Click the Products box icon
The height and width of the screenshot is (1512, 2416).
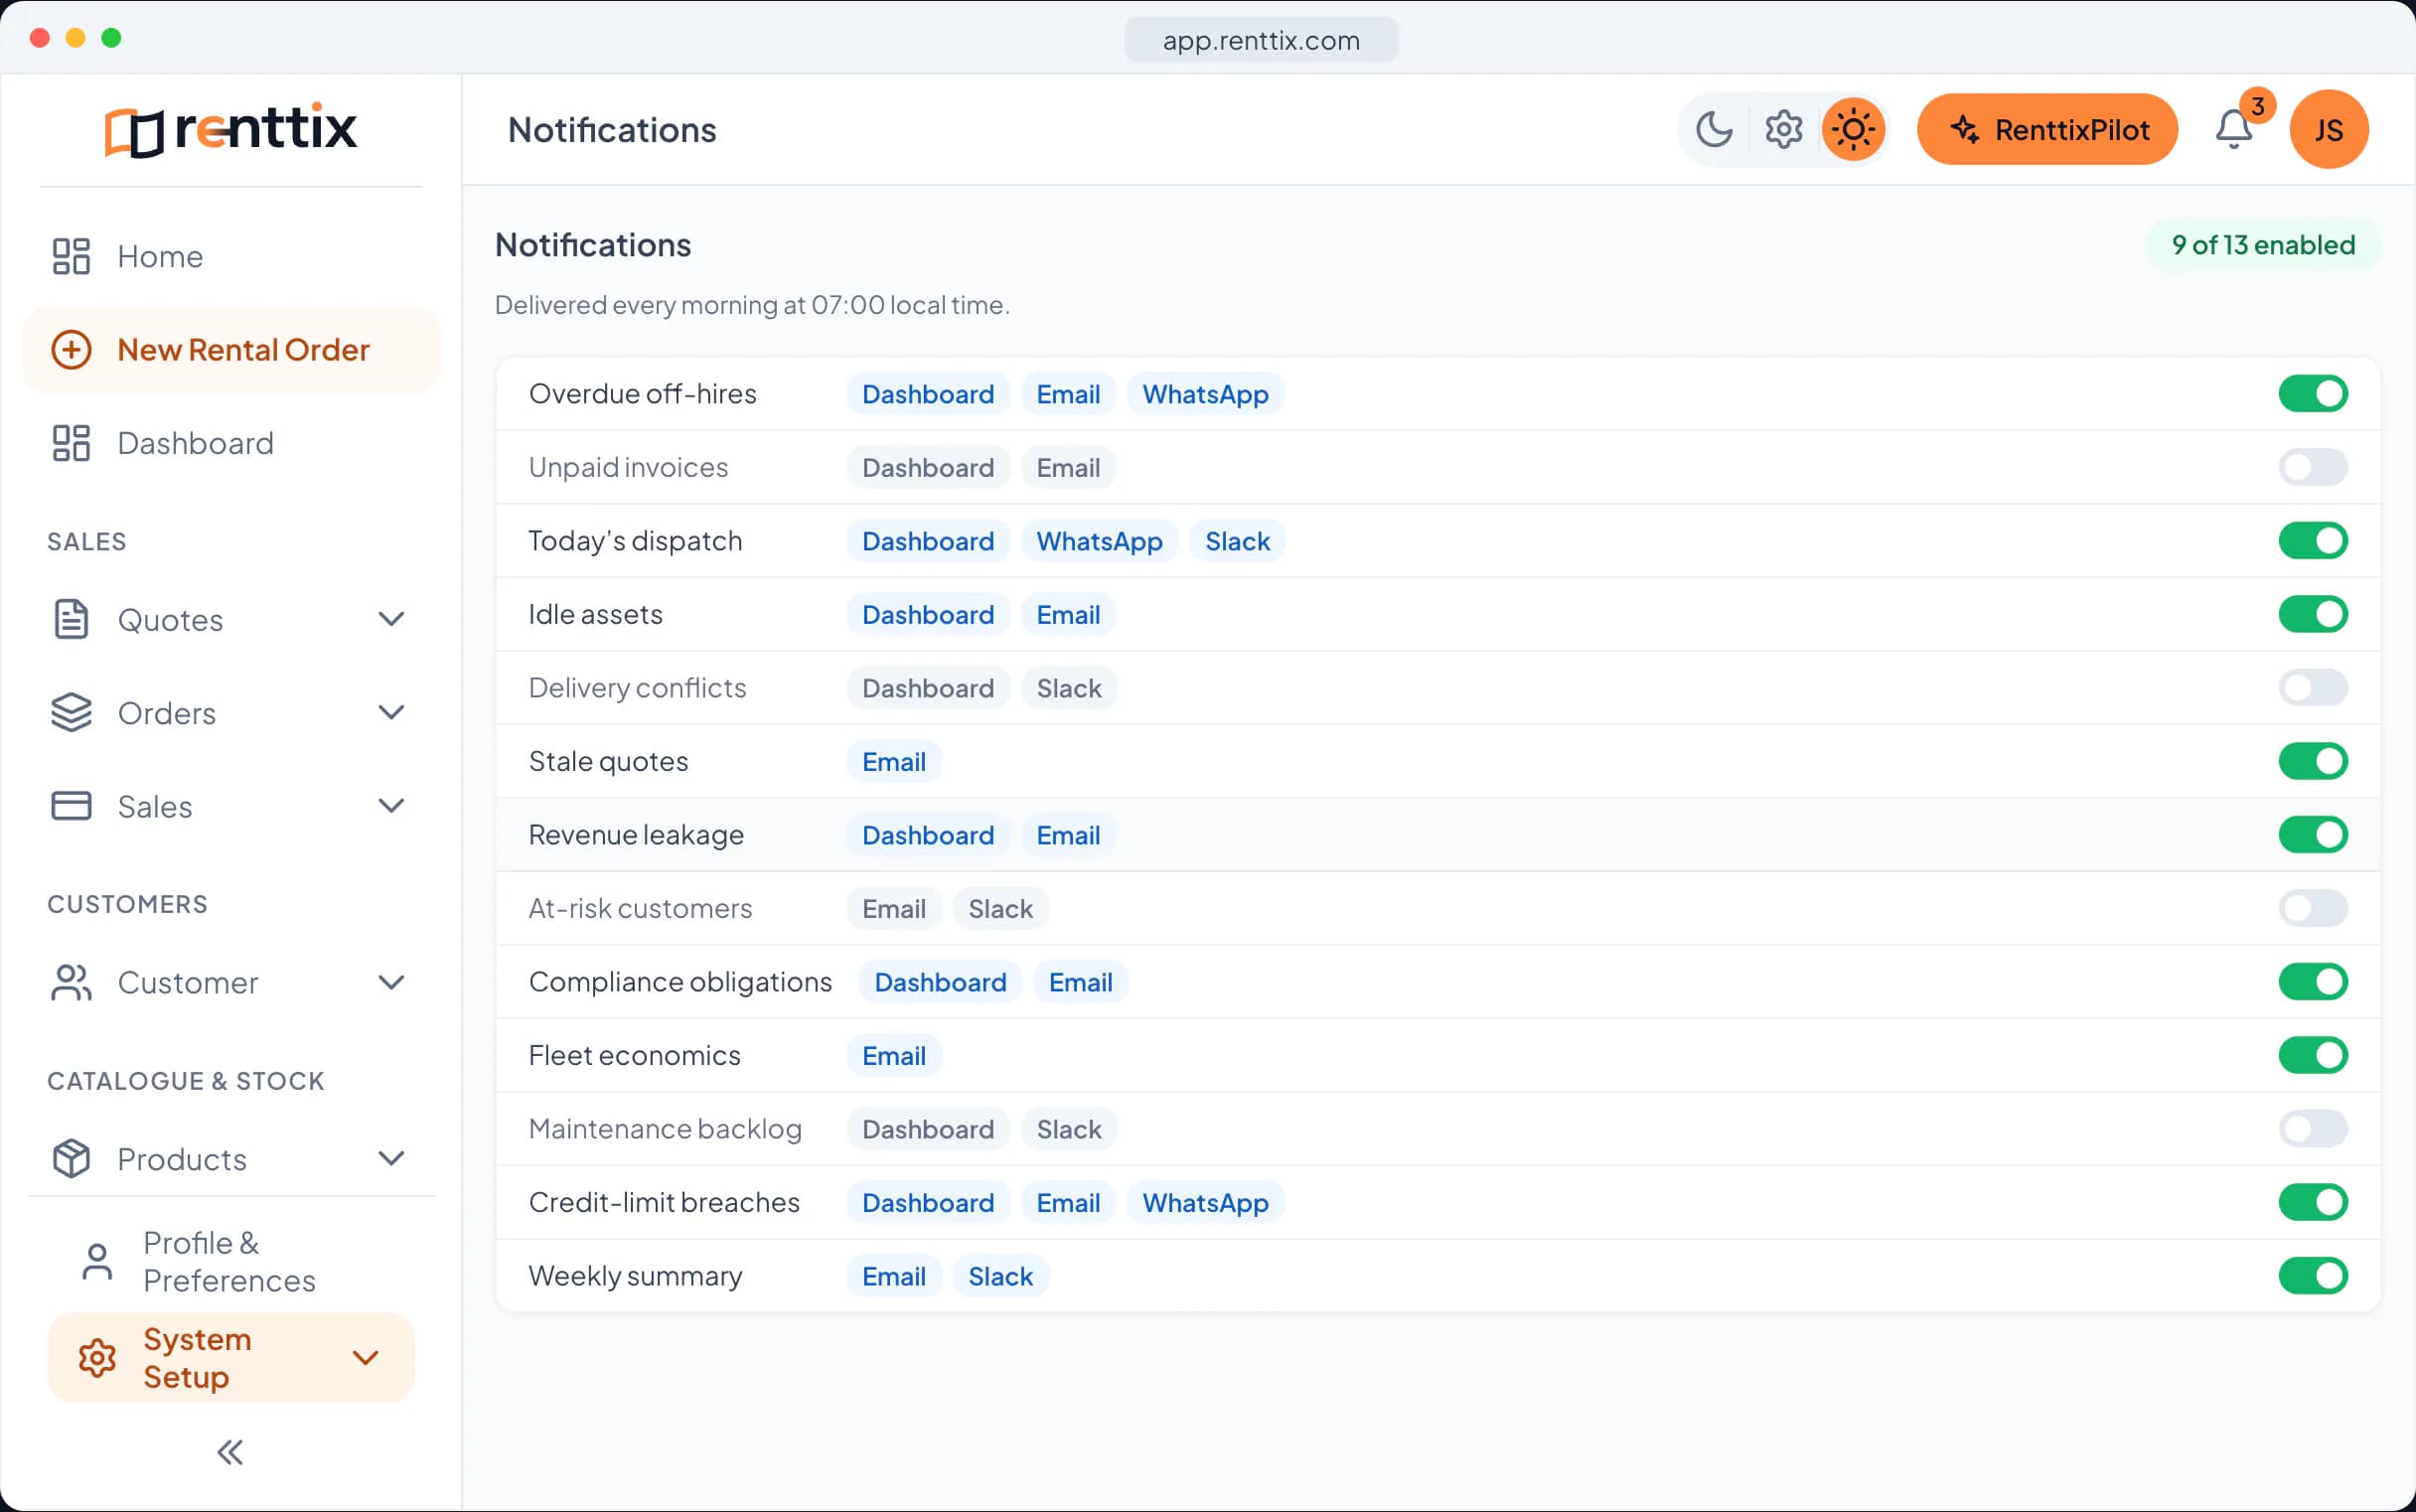click(x=71, y=1159)
